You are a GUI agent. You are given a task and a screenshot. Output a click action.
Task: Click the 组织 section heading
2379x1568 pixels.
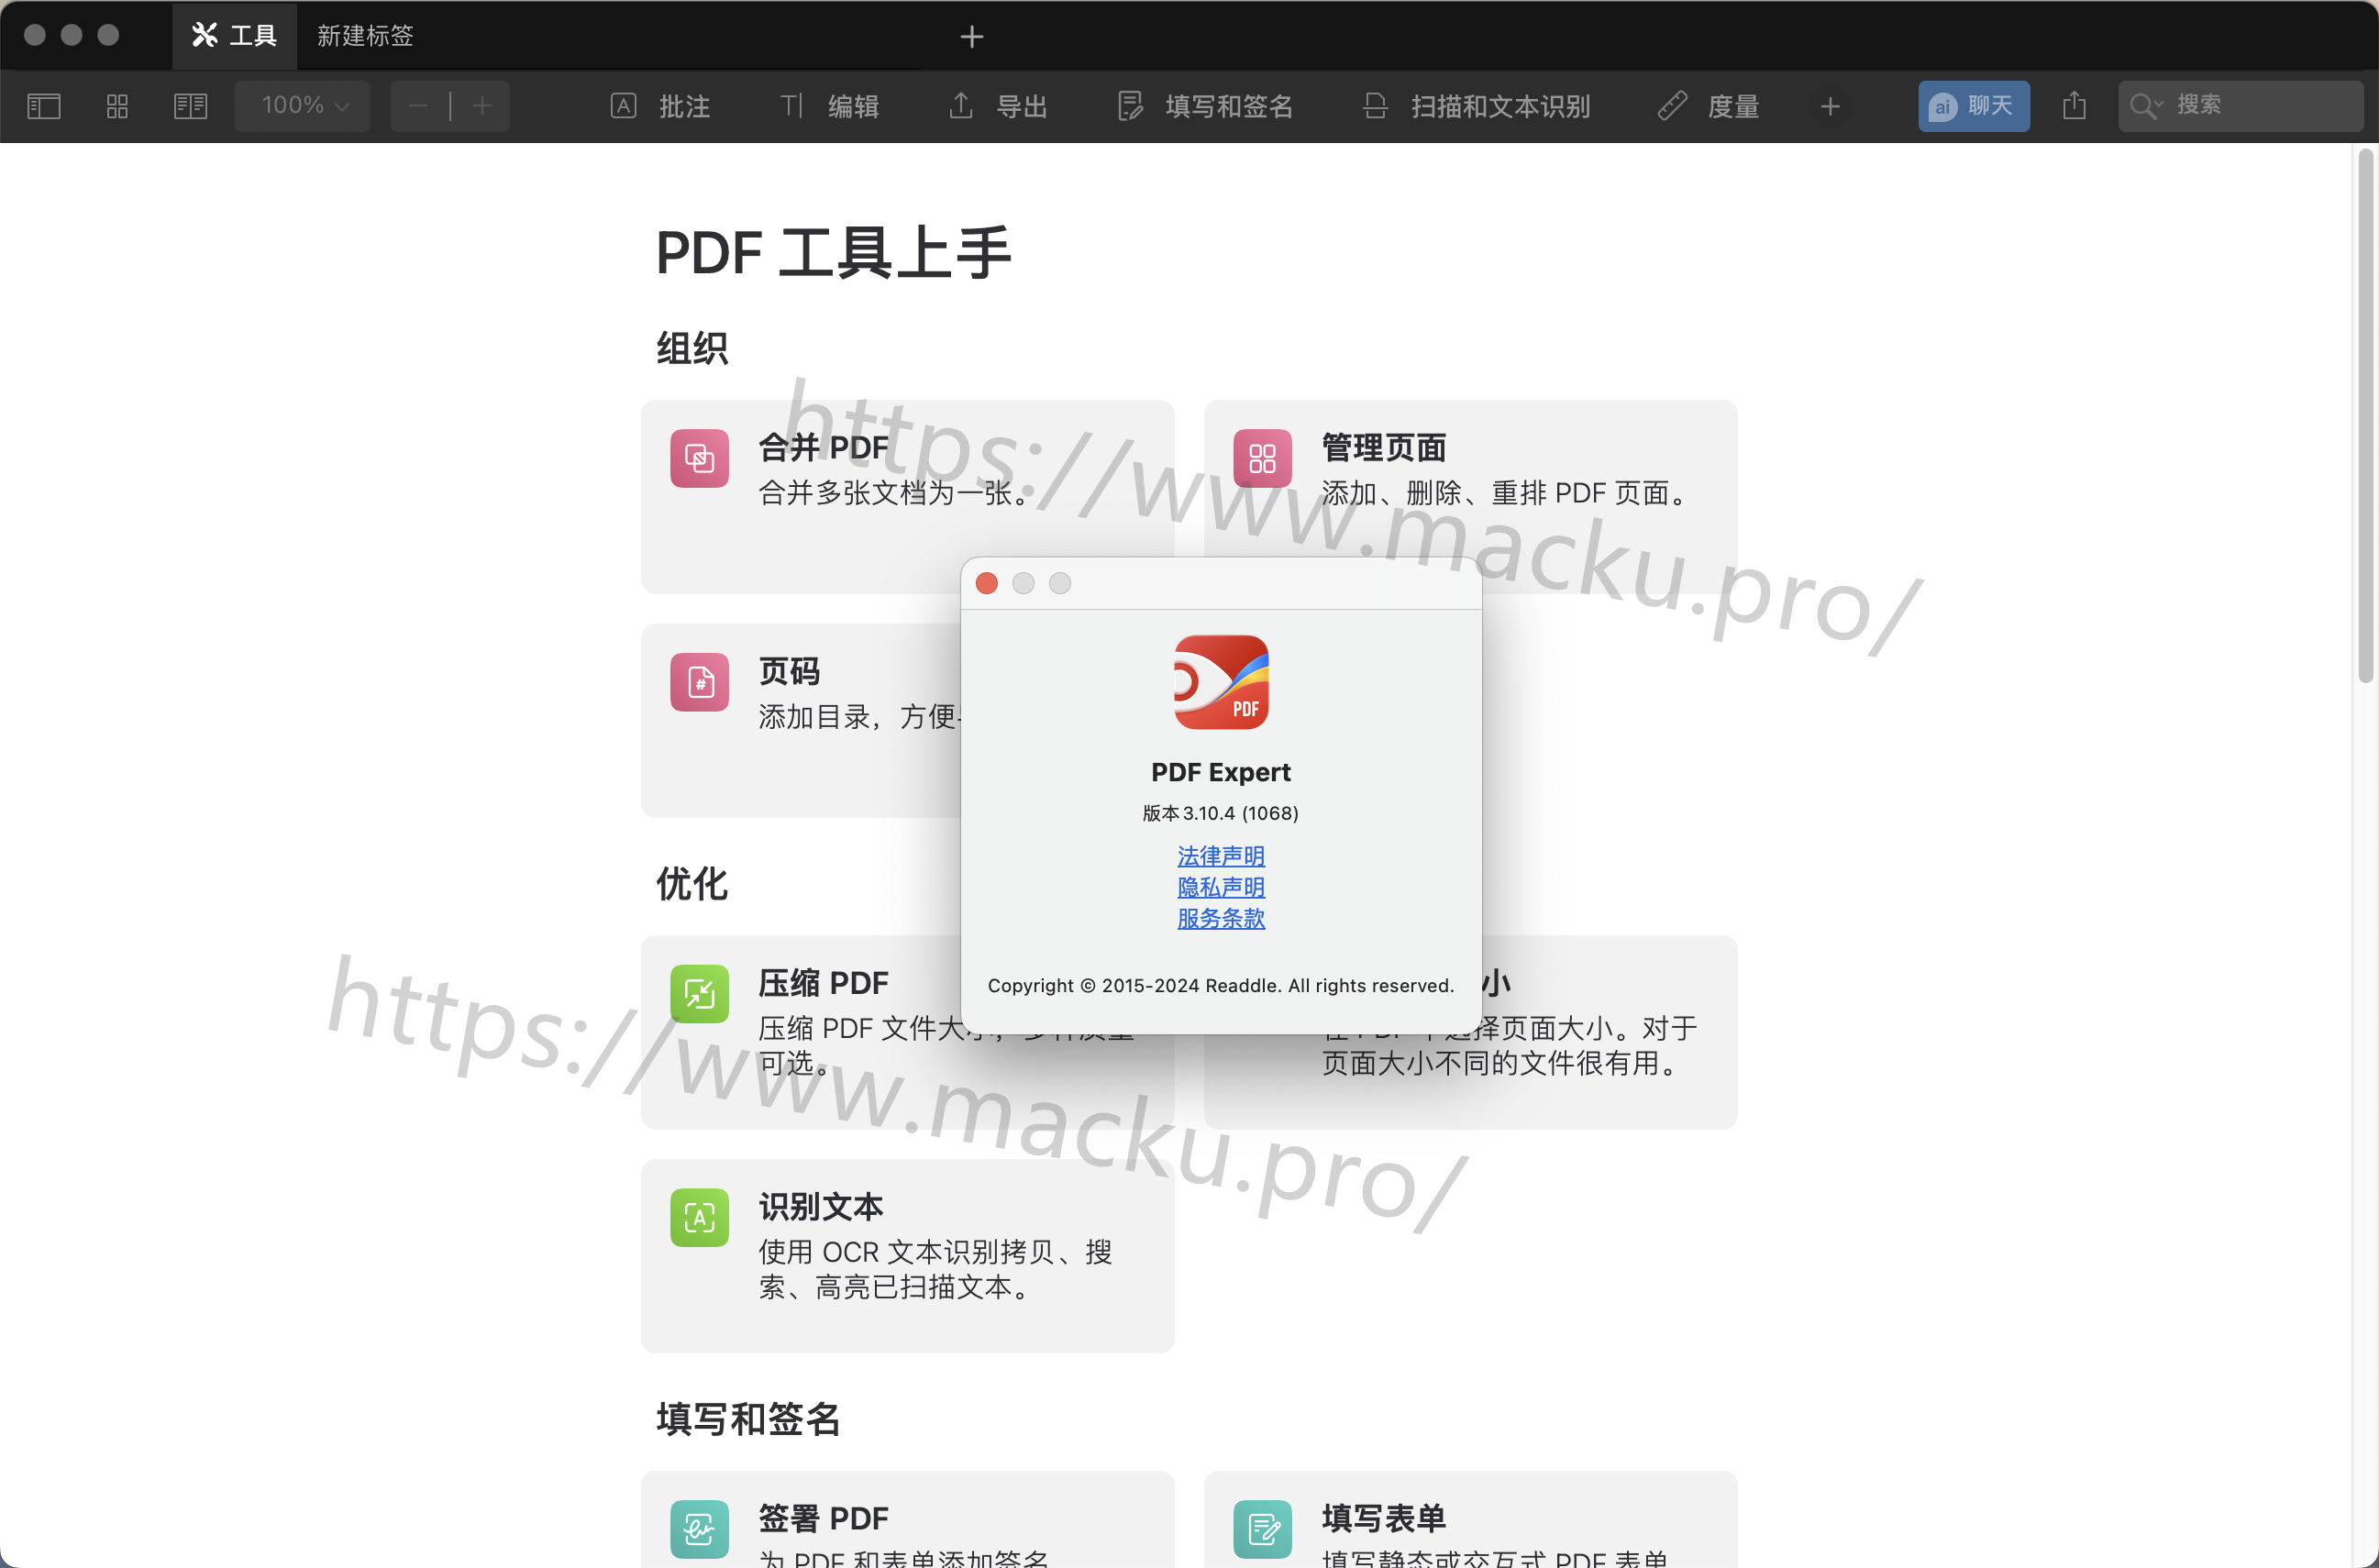coord(692,348)
